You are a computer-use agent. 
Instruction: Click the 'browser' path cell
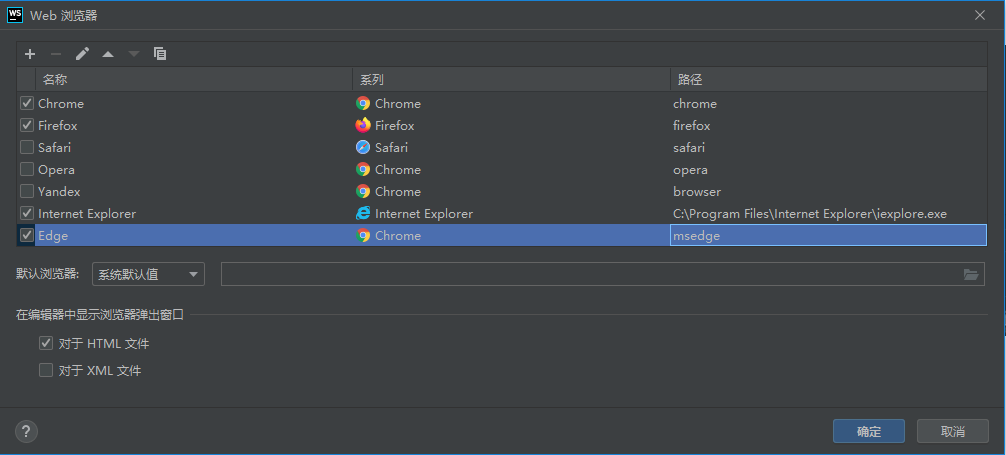829,191
